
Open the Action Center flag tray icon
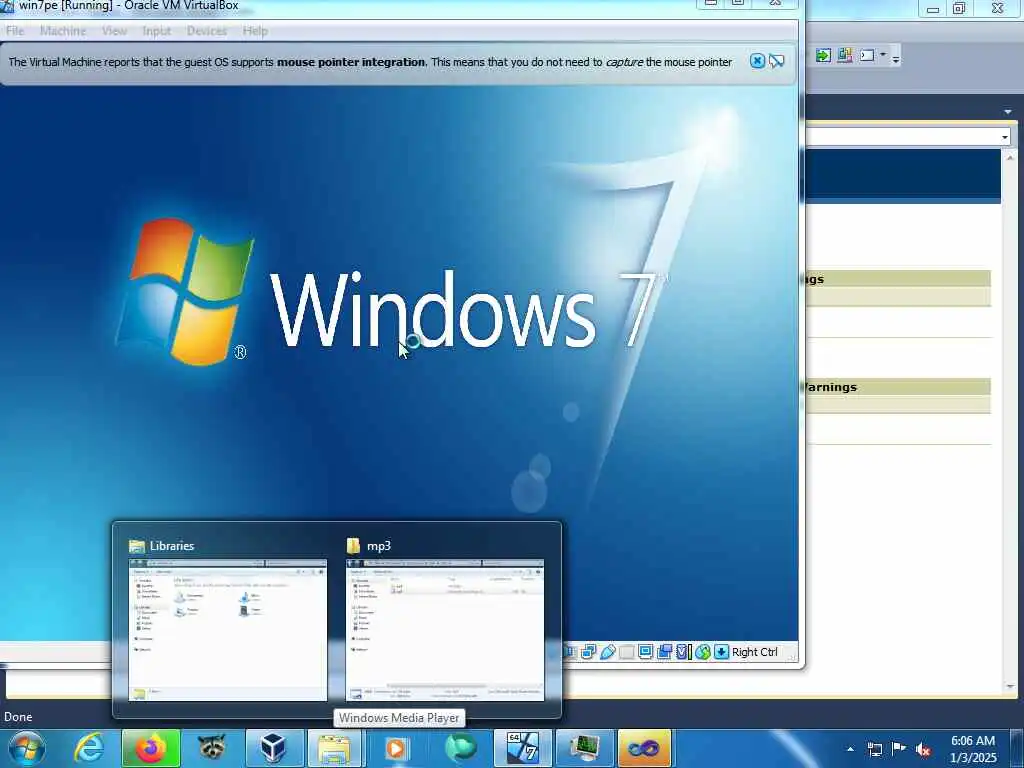tap(899, 749)
